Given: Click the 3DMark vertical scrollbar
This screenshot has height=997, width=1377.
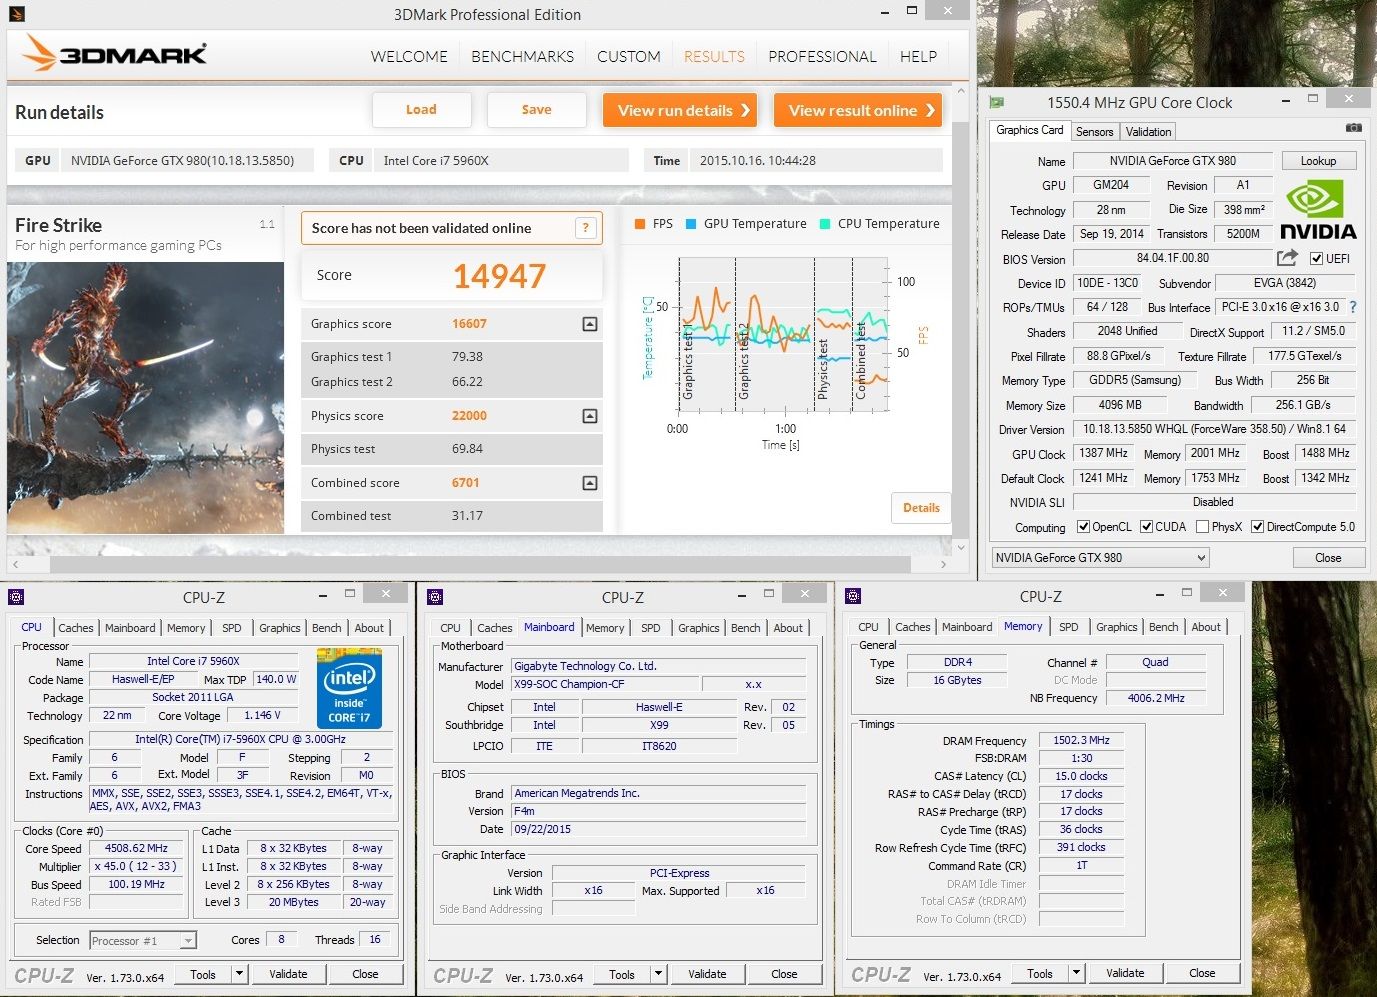Looking at the screenshot, I should [961, 320].
